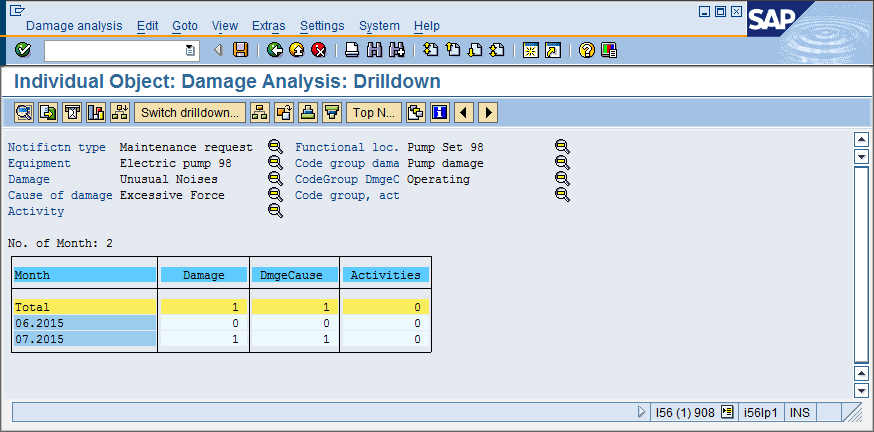874x432 pixels.
Task: Collapse the command field using the arrow
Action: coord(218,51)
